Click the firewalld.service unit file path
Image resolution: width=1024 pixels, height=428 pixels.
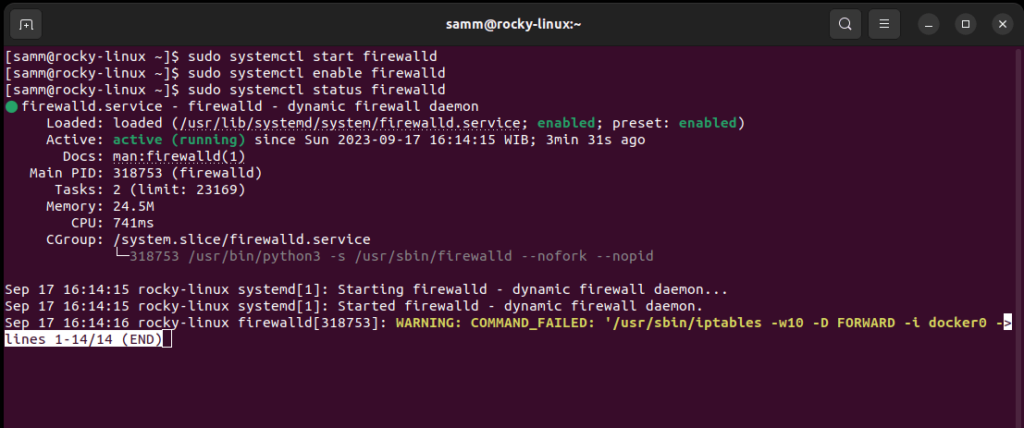(x=349, y=123)
